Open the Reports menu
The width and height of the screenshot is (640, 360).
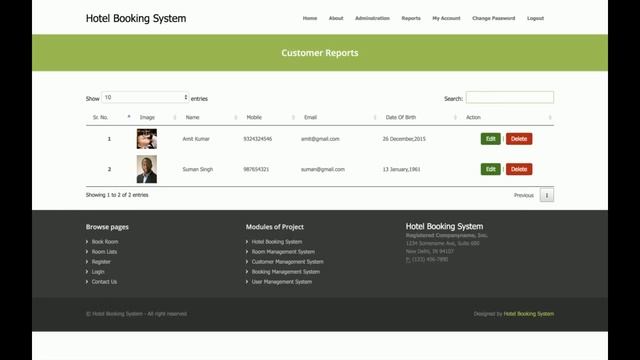(x=411, y=18)
